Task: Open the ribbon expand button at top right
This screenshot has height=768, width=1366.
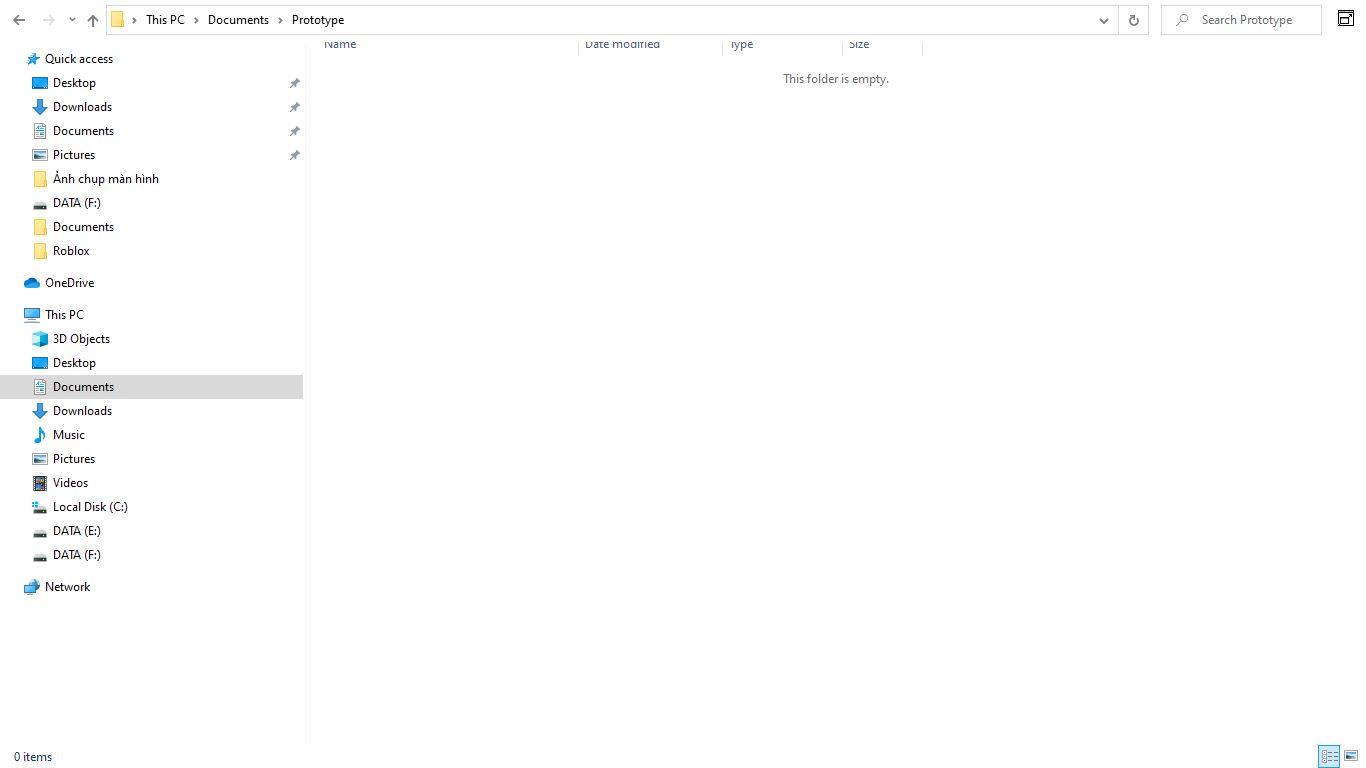Action: [x=1346, y=18]
